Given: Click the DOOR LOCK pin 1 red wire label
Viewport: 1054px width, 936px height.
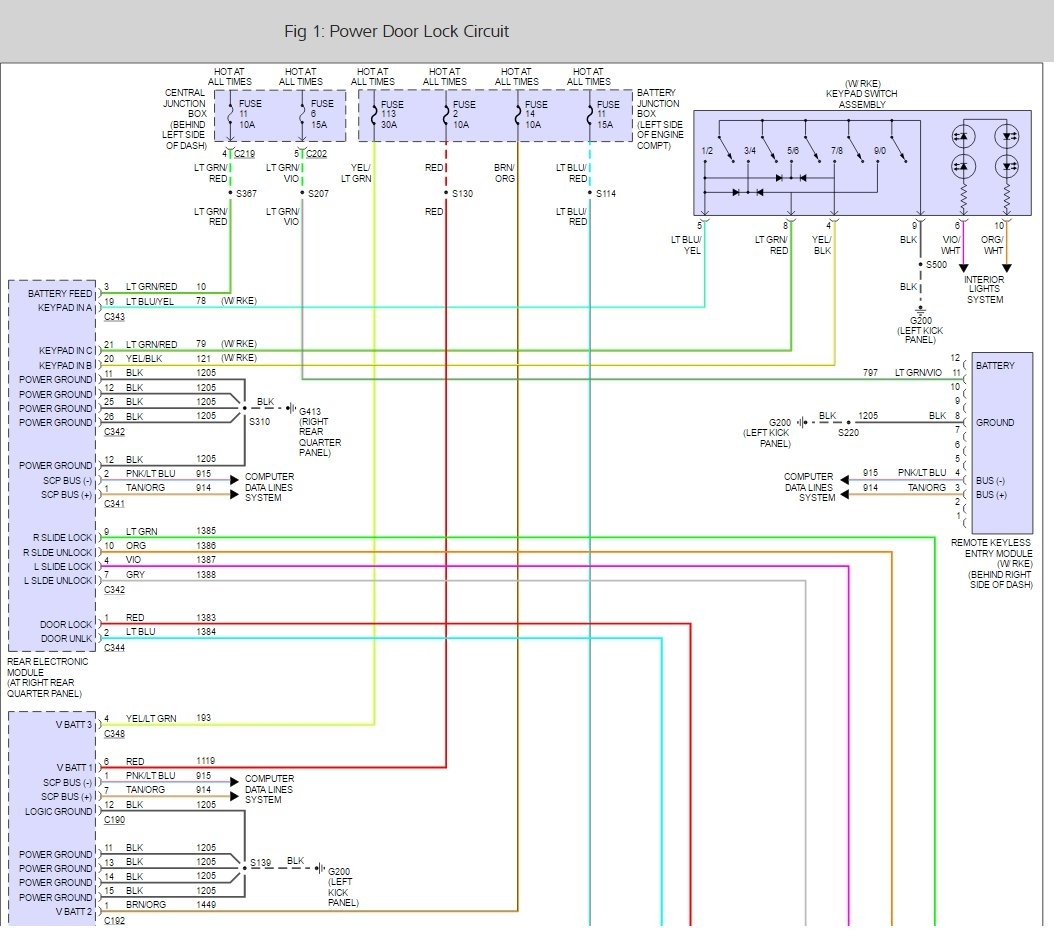Looking at the screenshot, I should [x=134, y=617].
